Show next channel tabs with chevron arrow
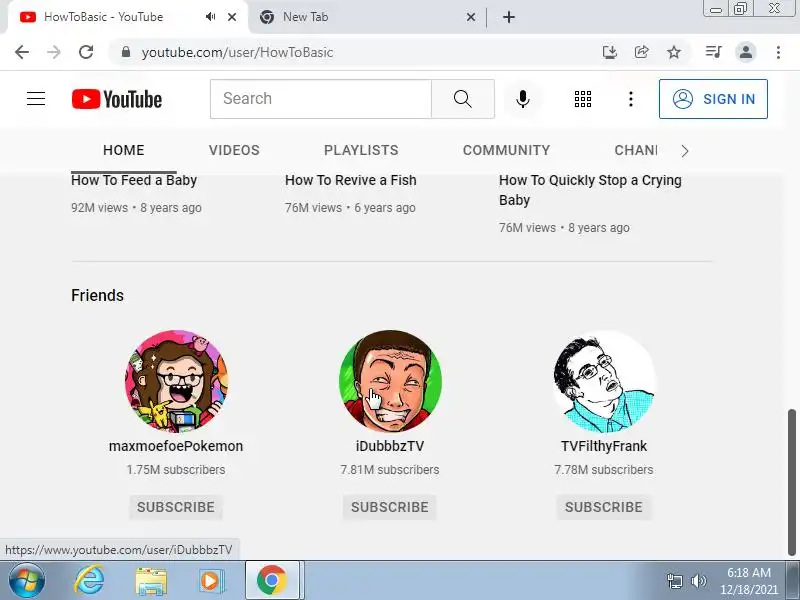This screenshot has width=800, height=600. click(685, 151)
